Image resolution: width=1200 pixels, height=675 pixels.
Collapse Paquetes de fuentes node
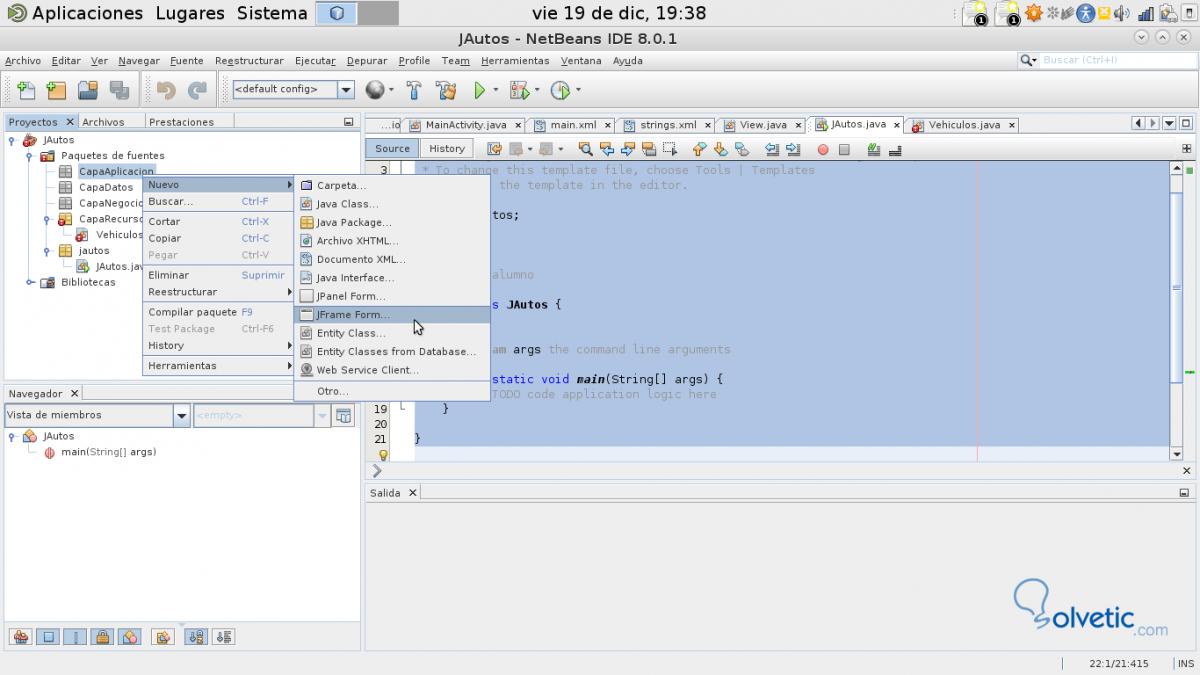(30, 156)
